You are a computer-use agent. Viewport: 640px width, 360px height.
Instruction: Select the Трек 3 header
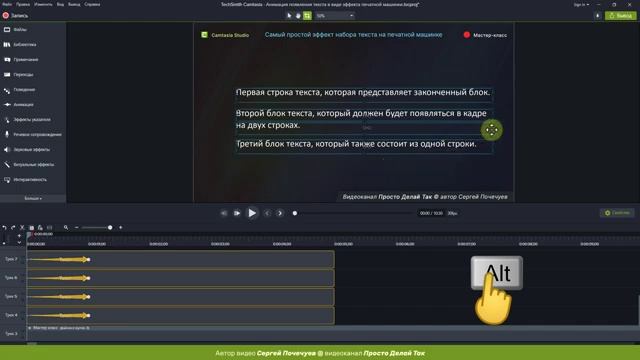[x=13, y=333]
